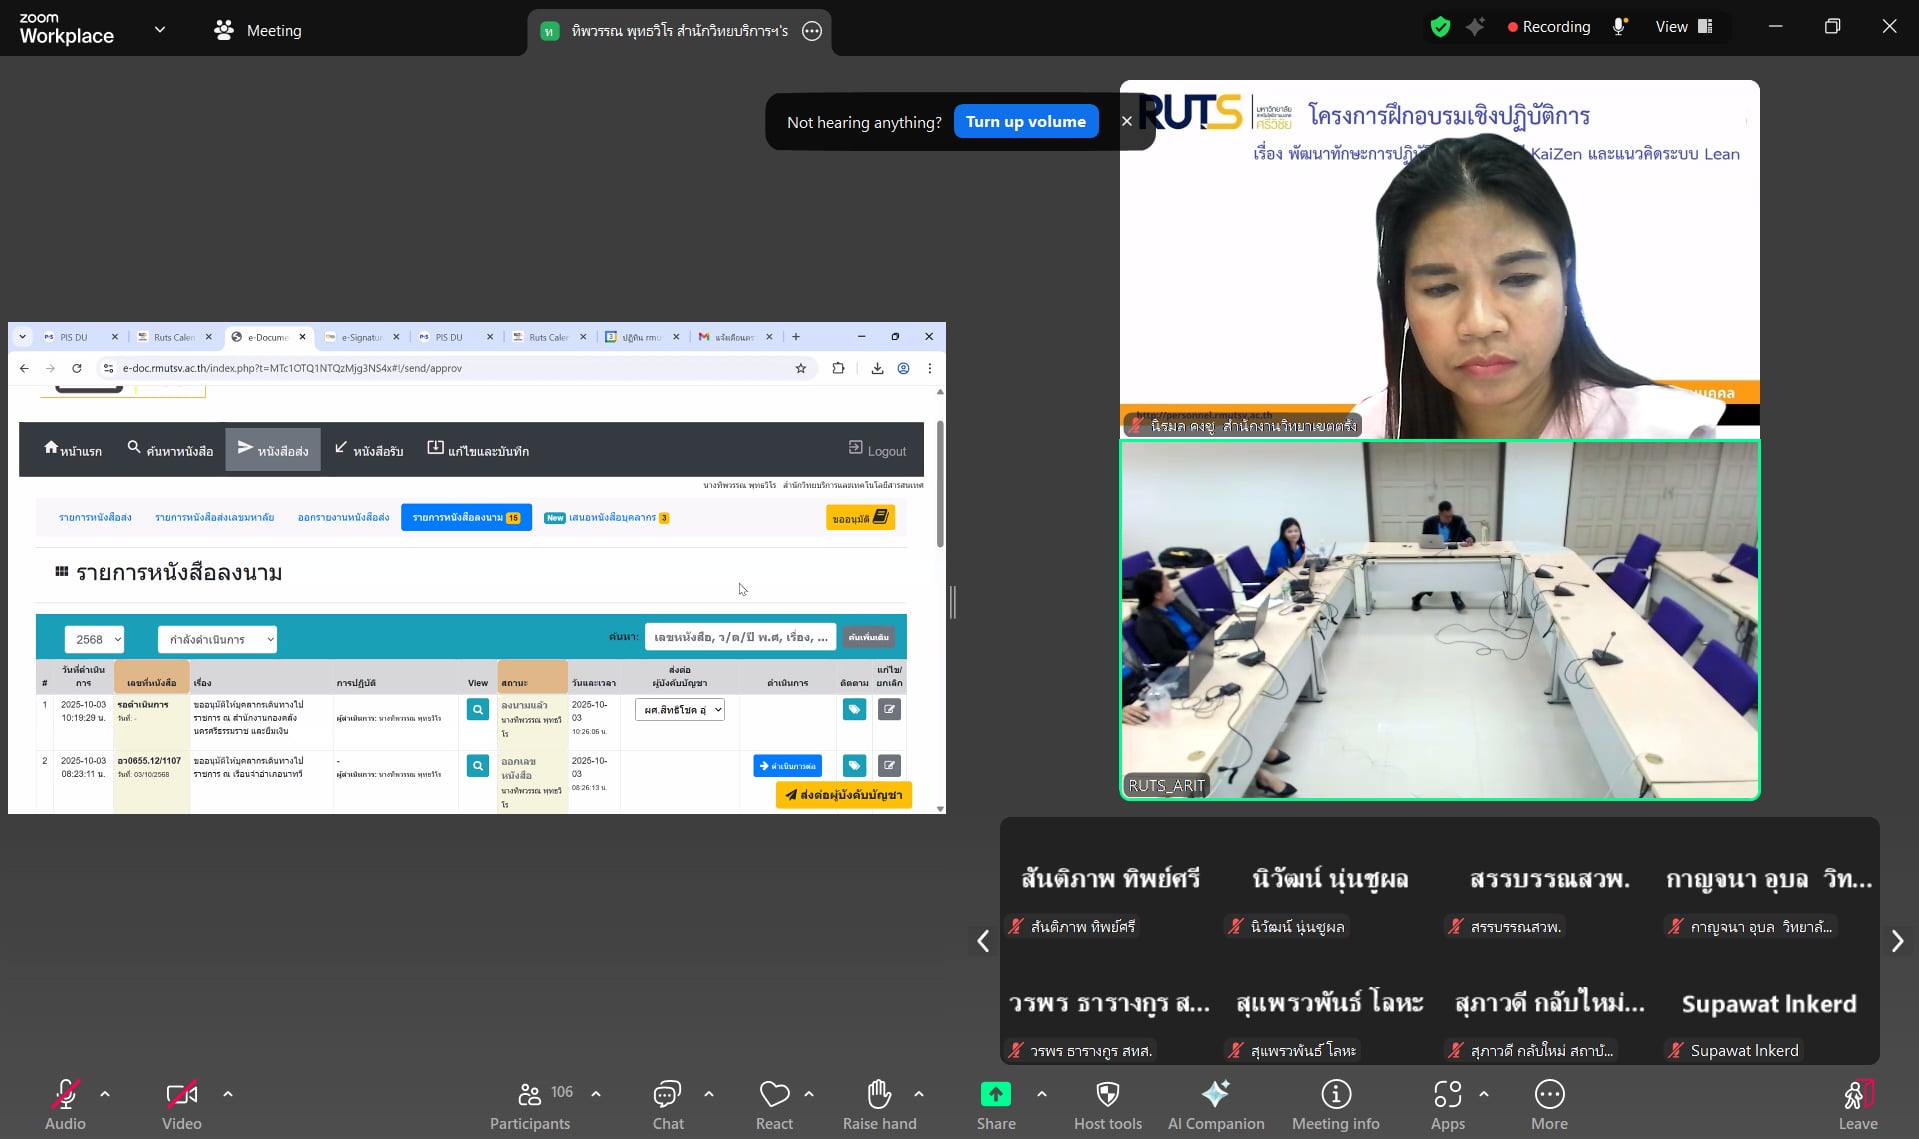Screen dimensions: 1919x1139
Task: Raise hand in the meeting
Action: point(879,1104)
